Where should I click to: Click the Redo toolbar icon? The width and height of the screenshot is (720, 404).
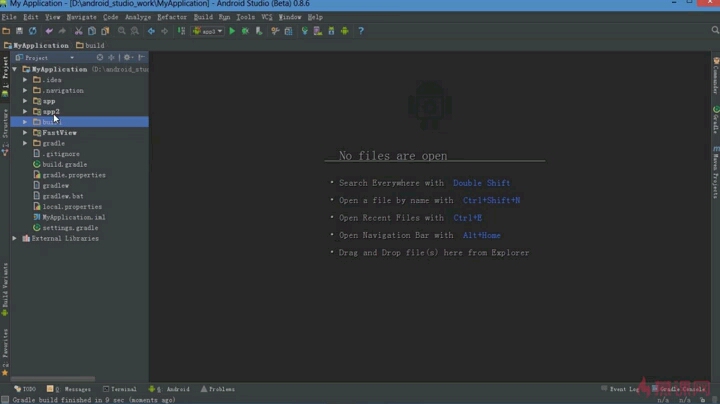(62, 31)
